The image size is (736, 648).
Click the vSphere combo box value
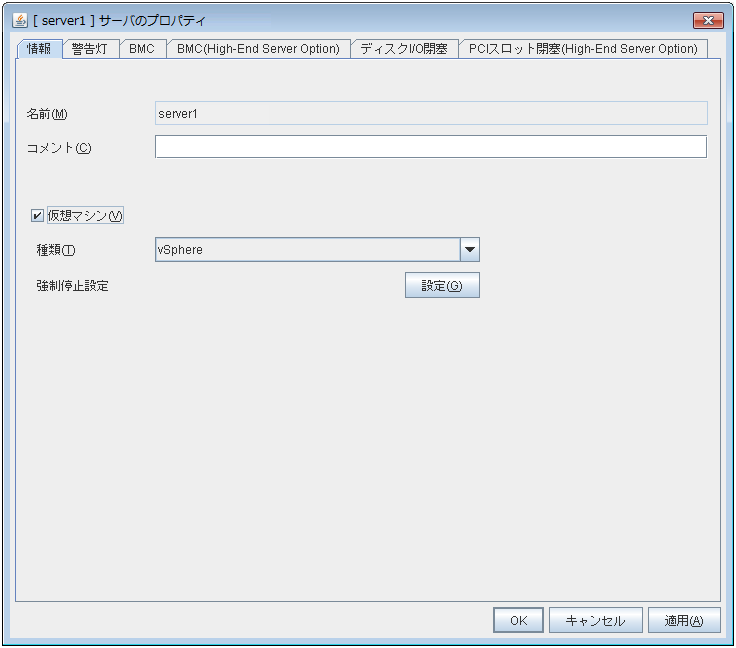click(306, 250)
